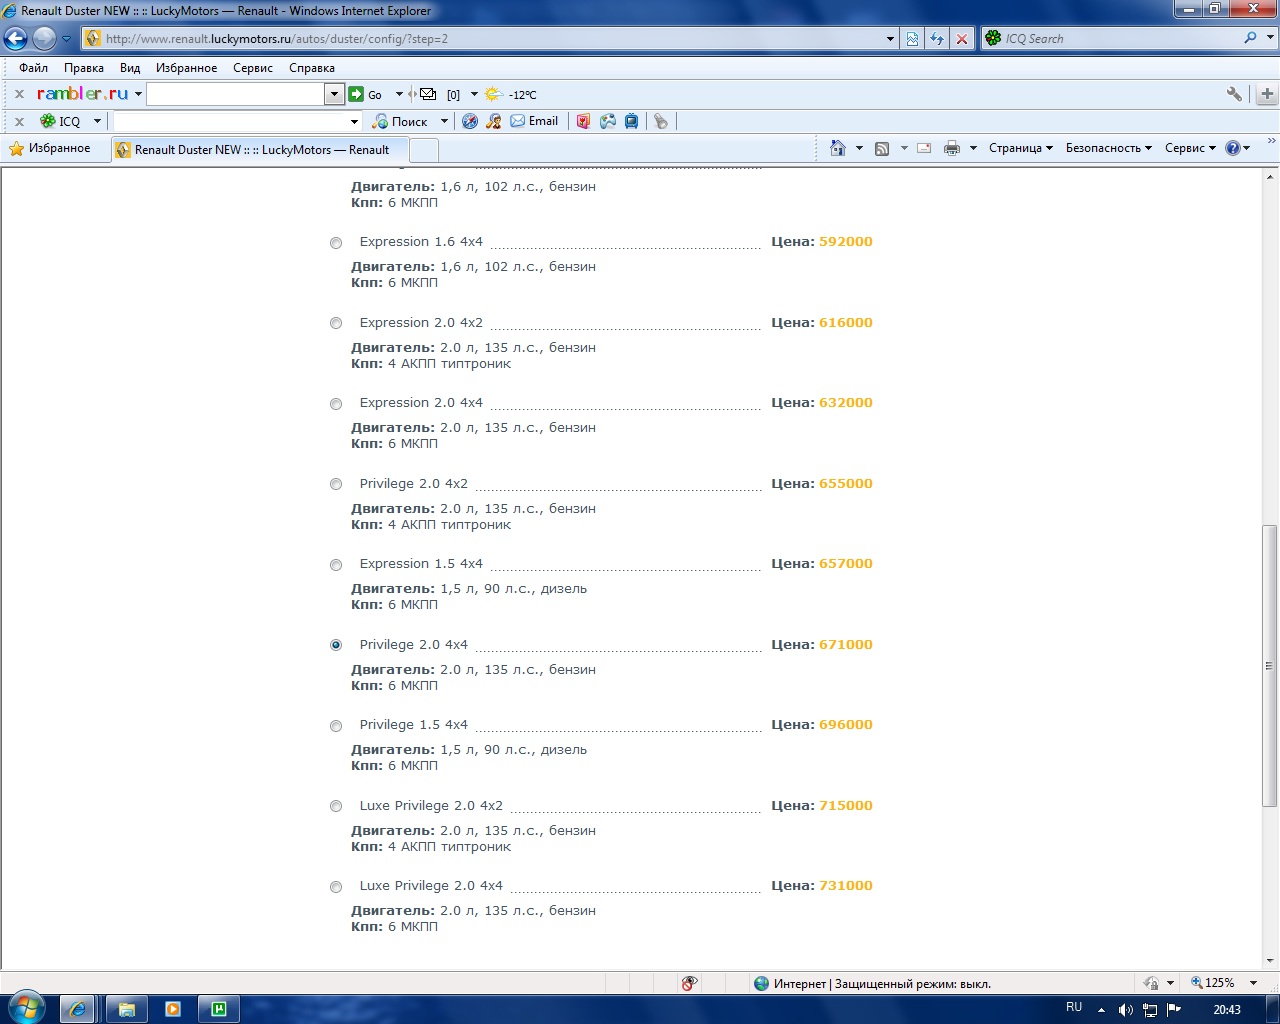Click the Поиск search button on ICQ toolbar
Screen dimensions: 1280x1024
(x=401, y=121)
